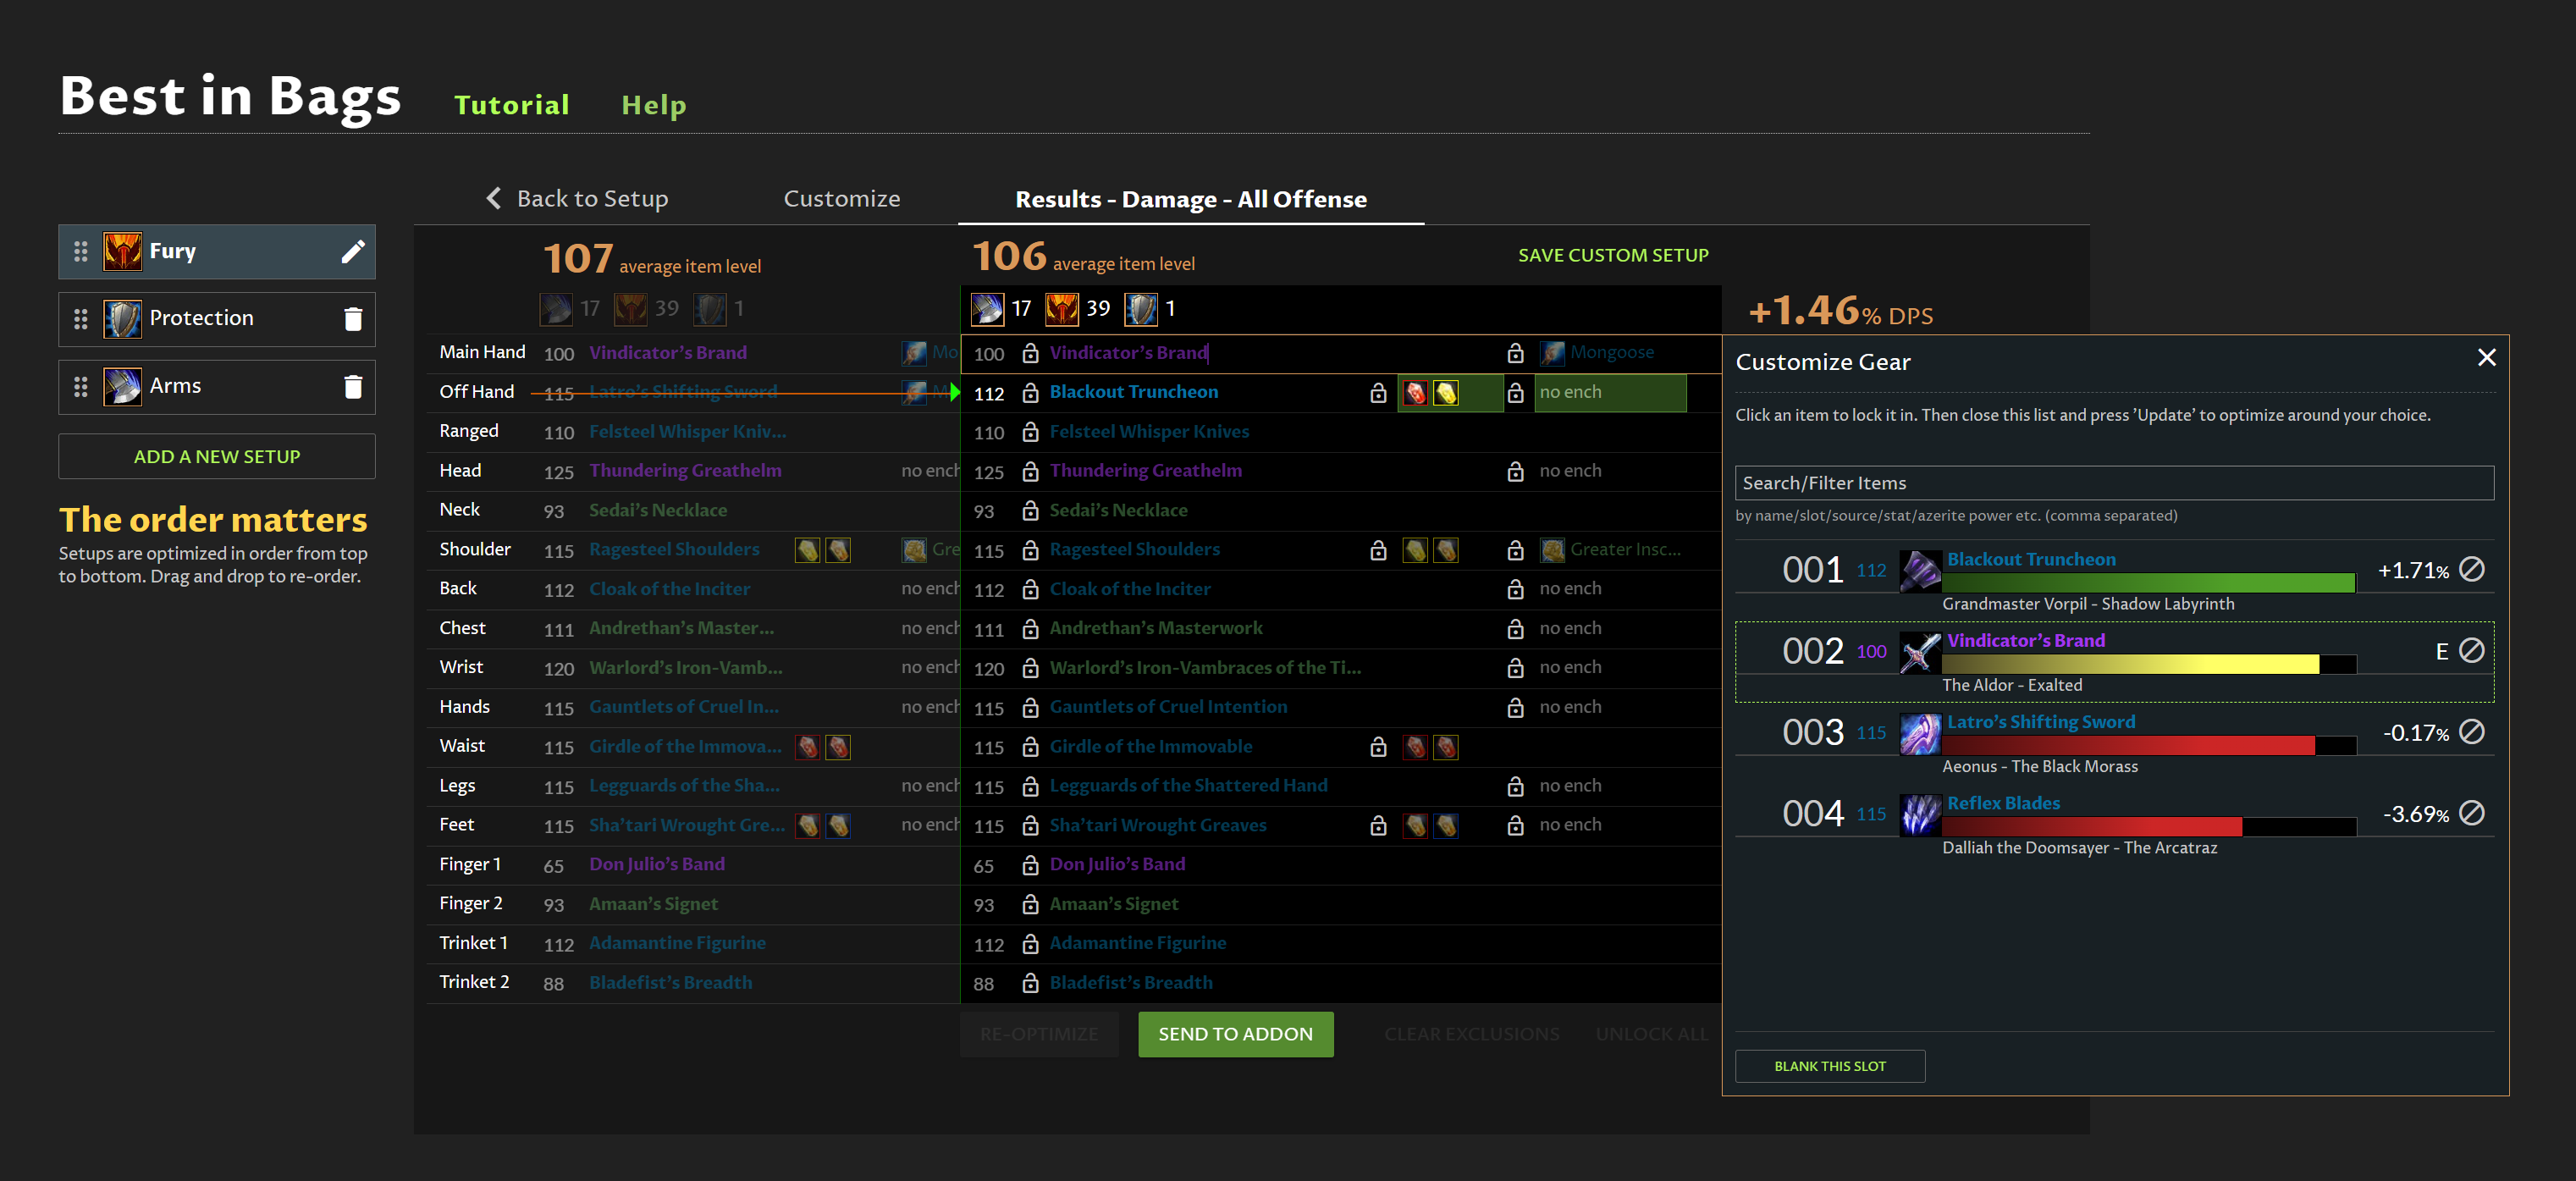This screenshot has height=1181, width=2576.
Task: Click the trash icon next to Arms
Action: click(x=352, y=387)
